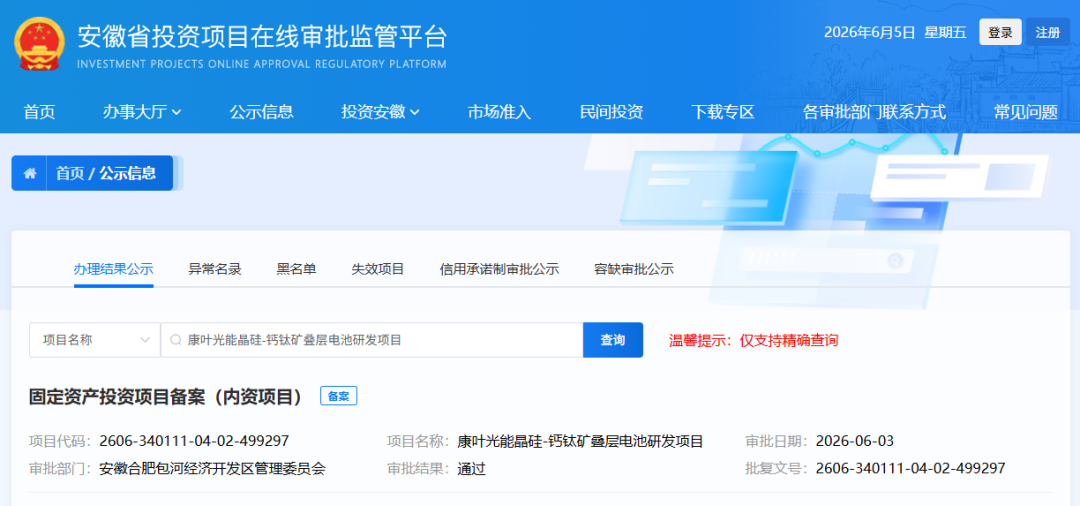Select the 办理结果公示 tab
This screenshot has height=506, width=1080.
[x=114, y=269]
